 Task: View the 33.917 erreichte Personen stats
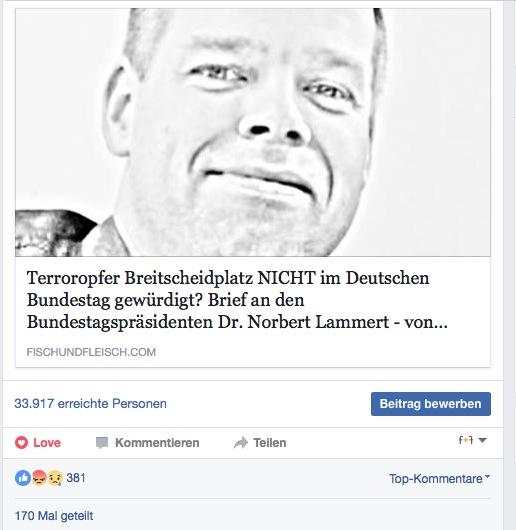[x=90, y=404]
